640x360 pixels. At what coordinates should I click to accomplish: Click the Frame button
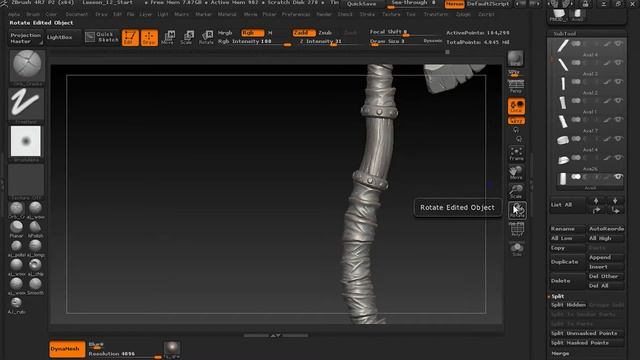tap(516, 154)
